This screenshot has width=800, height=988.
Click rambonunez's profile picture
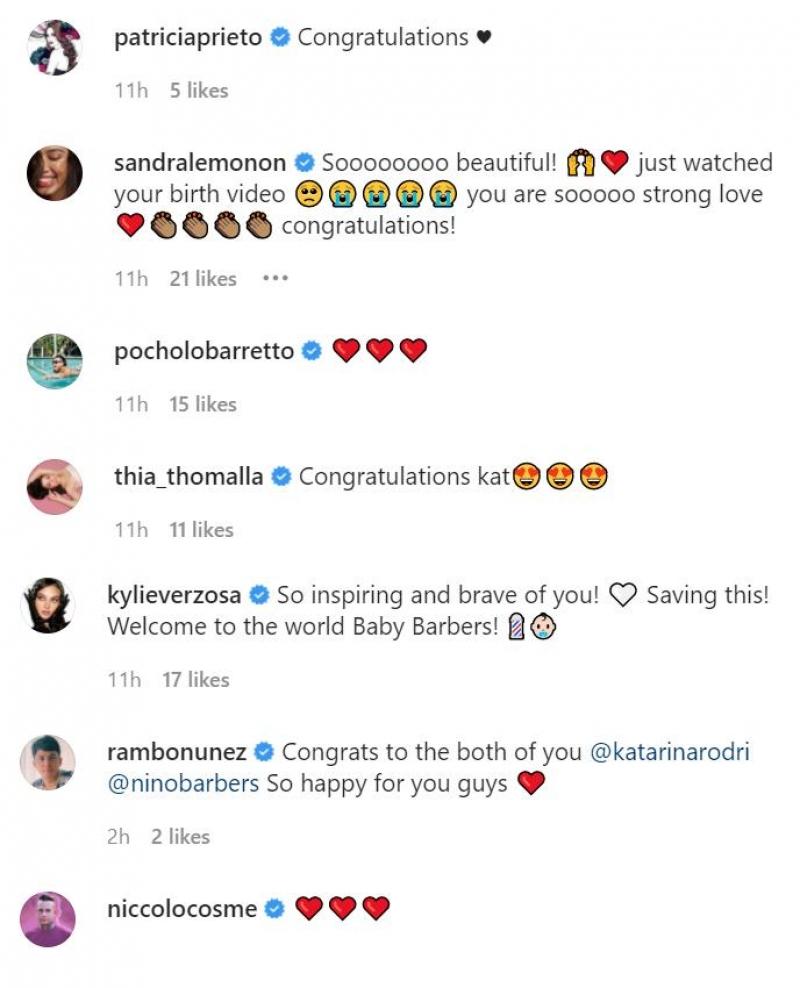coord(48,762)
